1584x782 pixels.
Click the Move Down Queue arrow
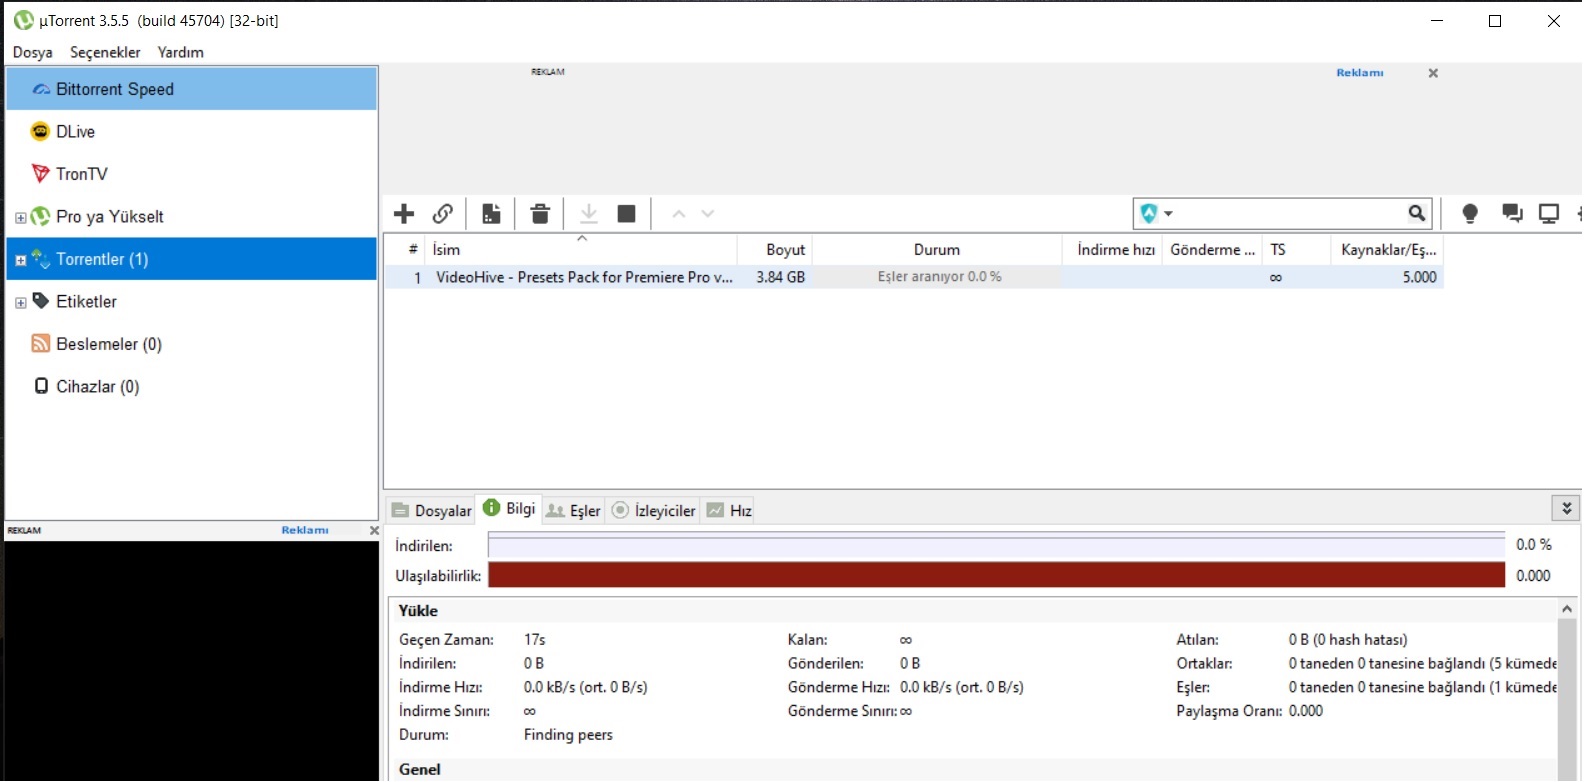pos(708,214)
